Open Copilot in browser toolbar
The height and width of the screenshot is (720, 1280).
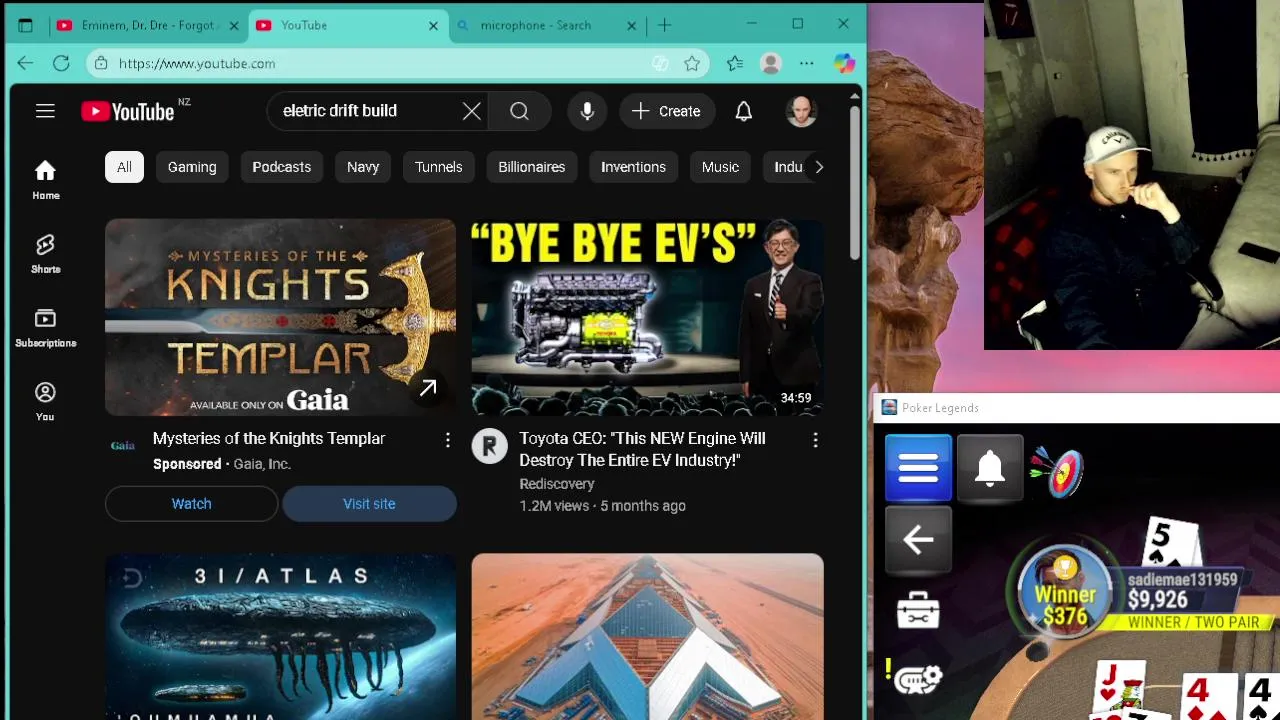coord(844,63)
